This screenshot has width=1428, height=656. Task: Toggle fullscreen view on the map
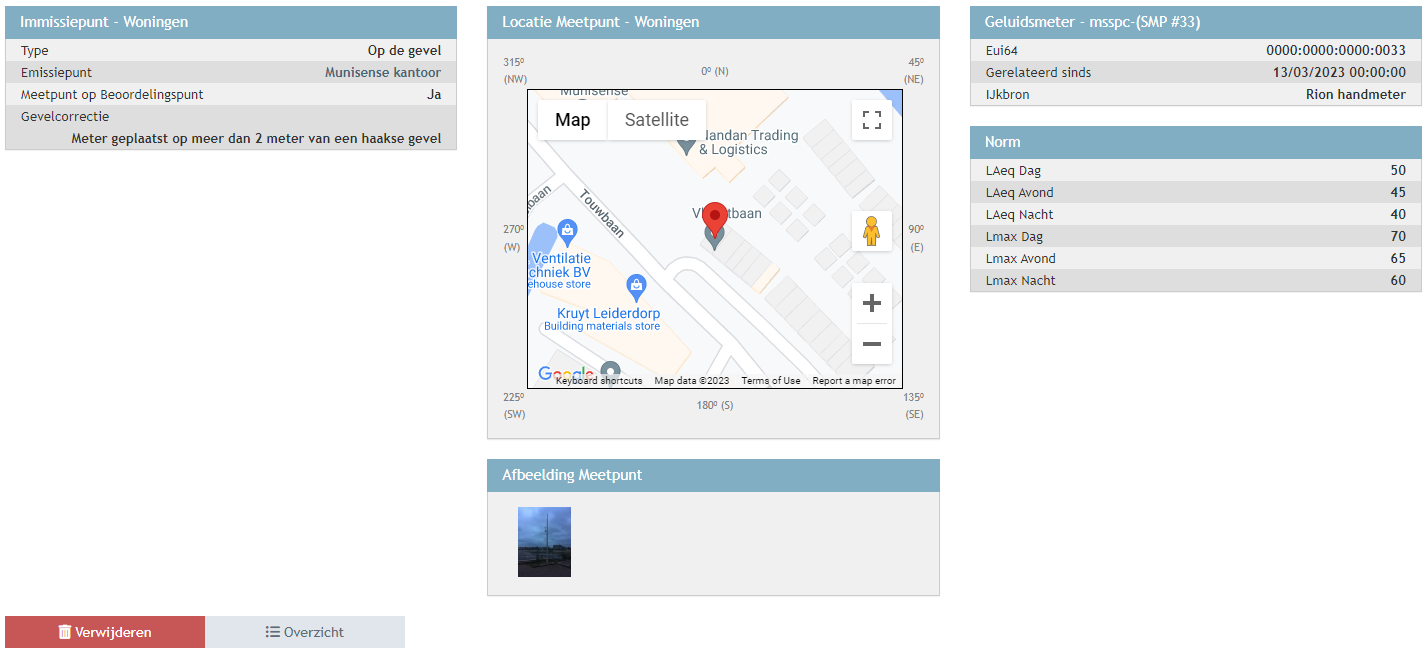click(871, 120)
